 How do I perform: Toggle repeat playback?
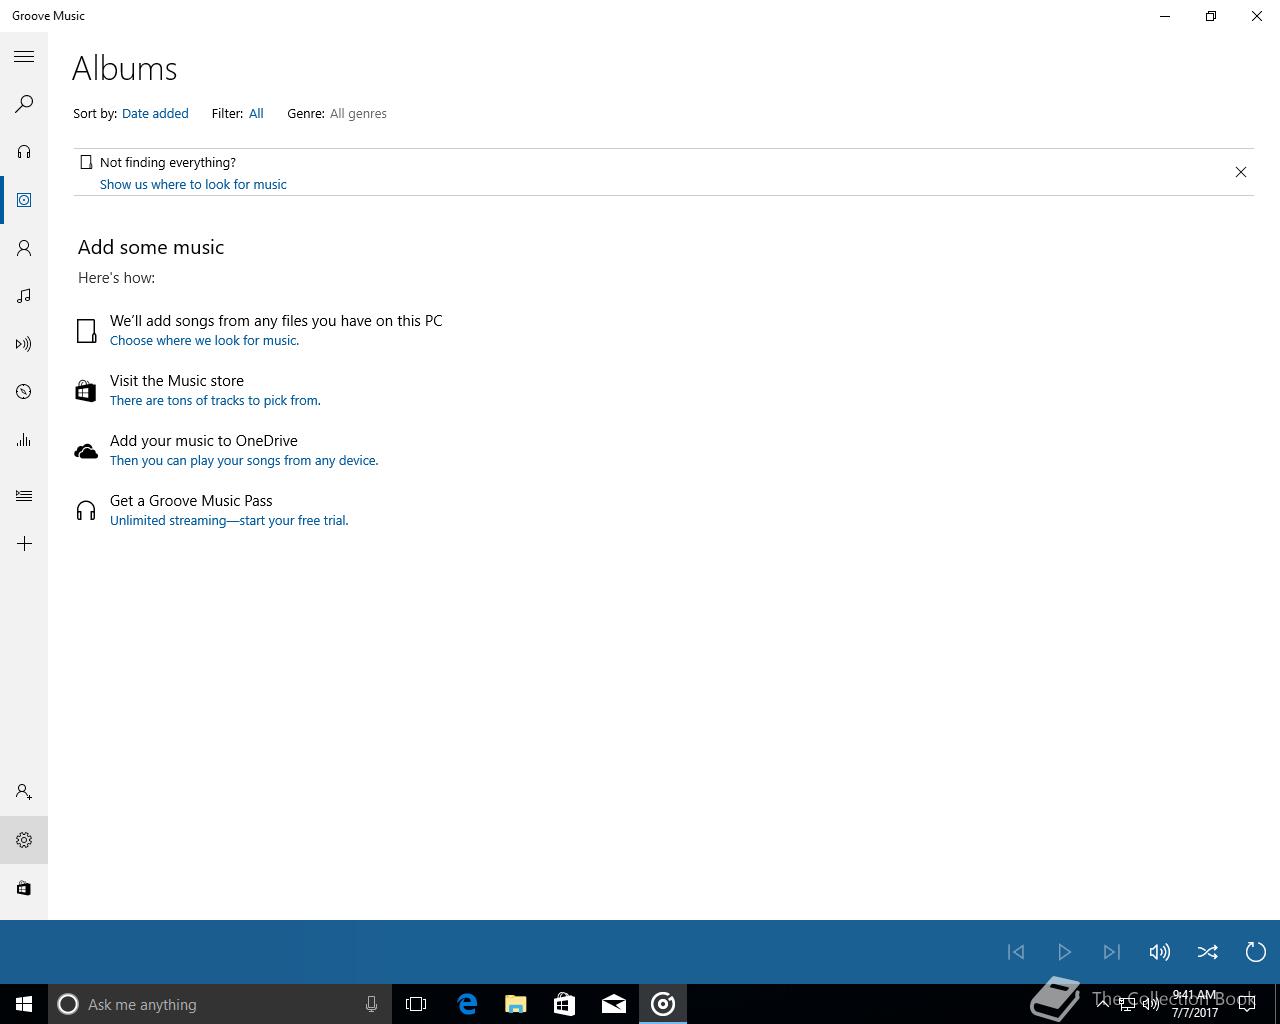click(x=1256, y=952)
